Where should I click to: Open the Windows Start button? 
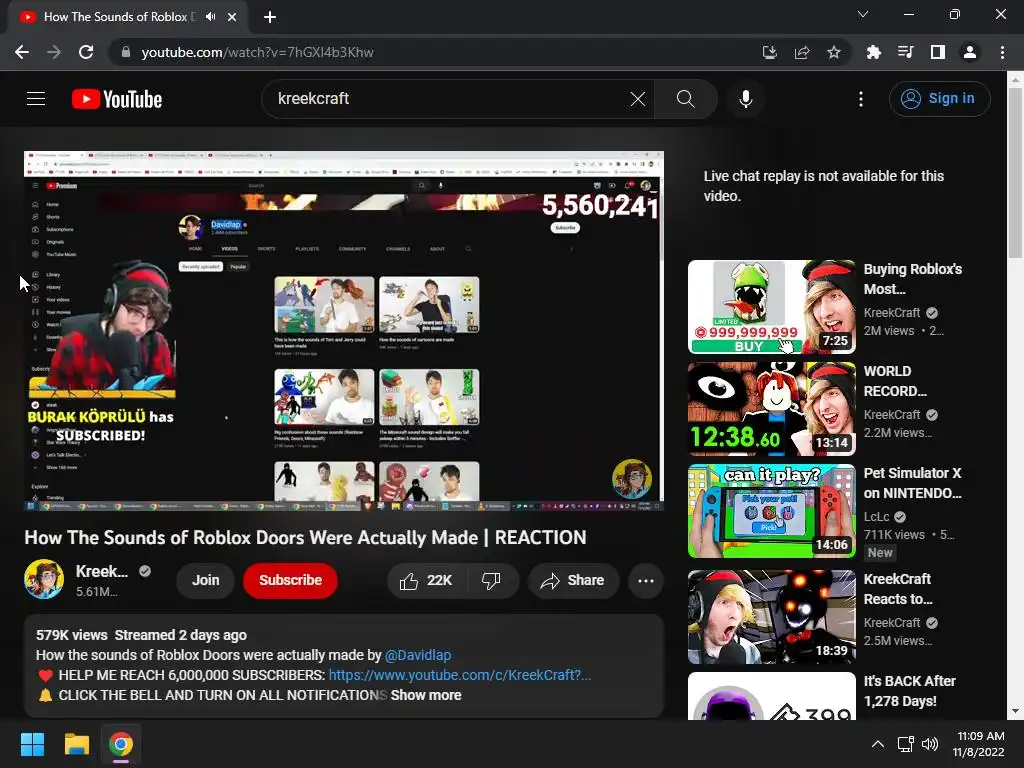(32, 744)
